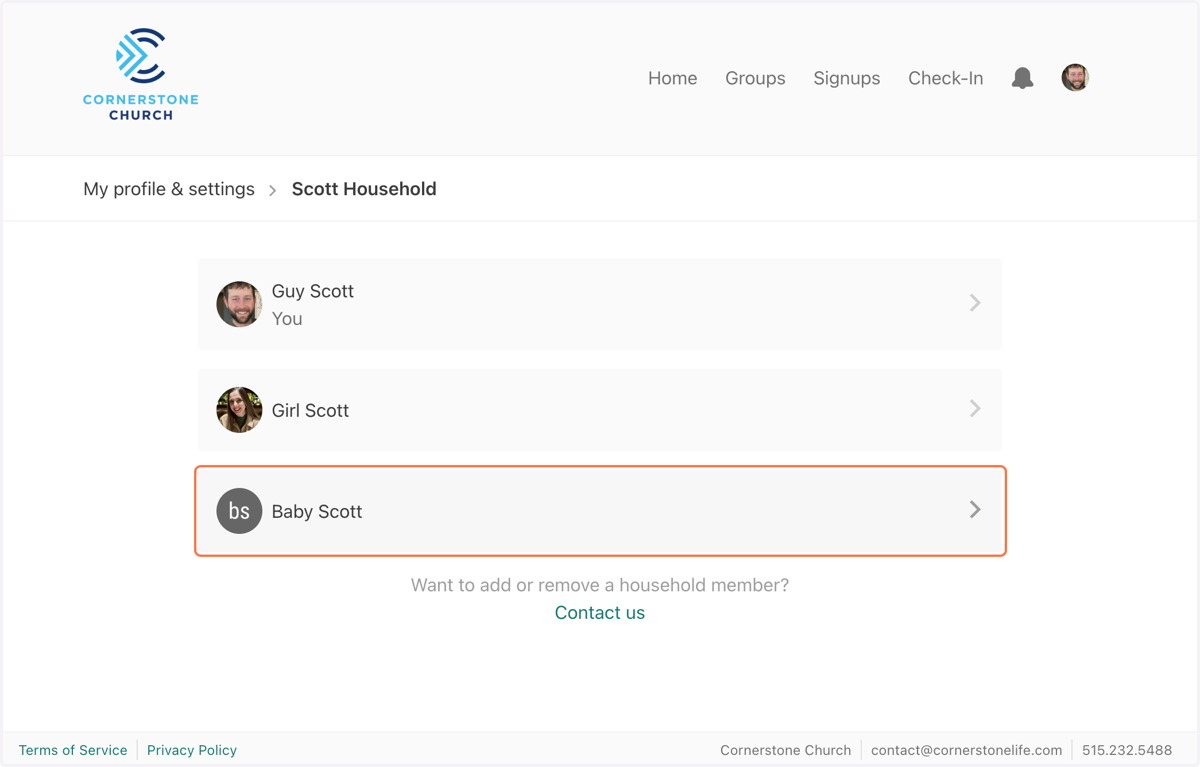Click Guy Scott's profile photo
The image size is (1200, 767).
239,304
